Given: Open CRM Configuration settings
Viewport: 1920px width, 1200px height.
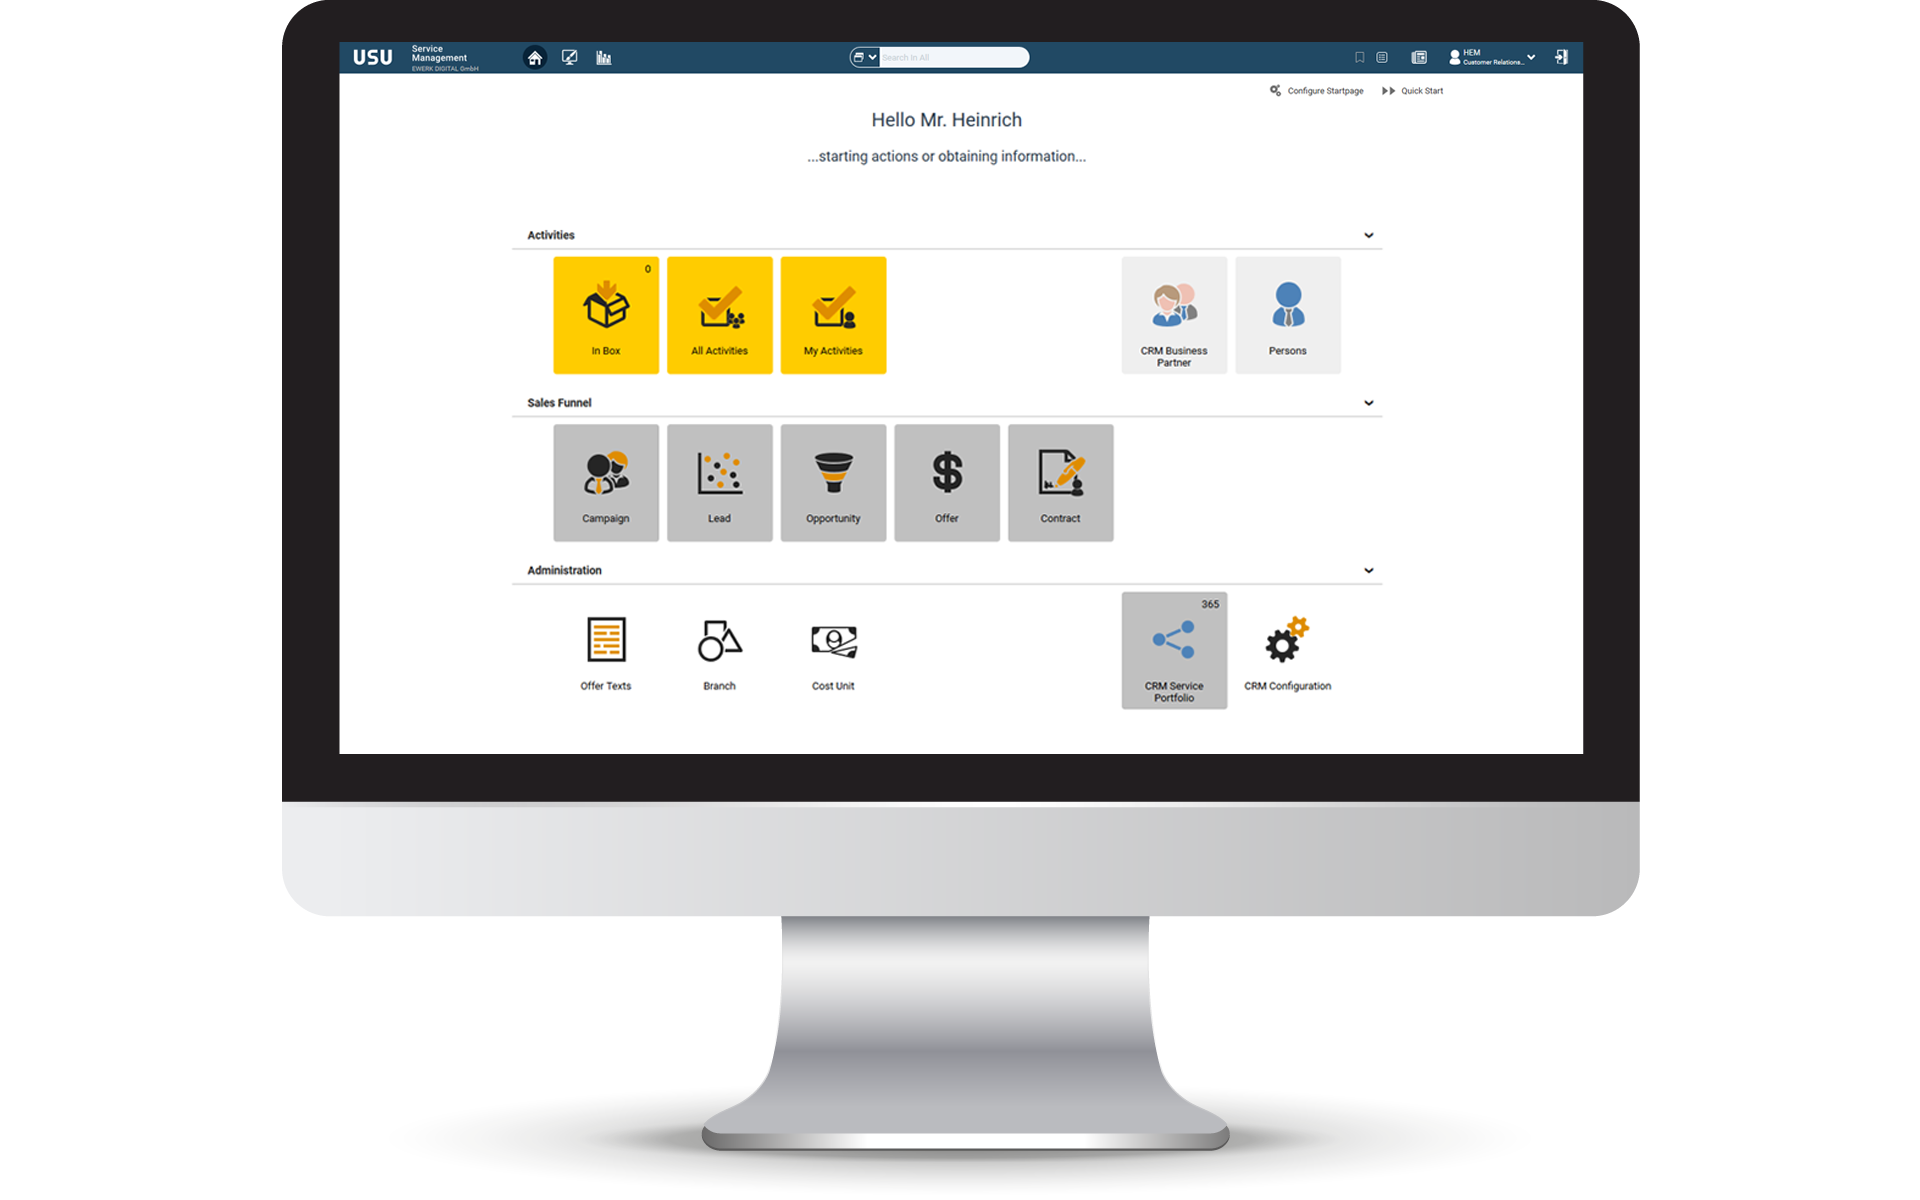Looking at the screenshot, I should (1286, 650).
